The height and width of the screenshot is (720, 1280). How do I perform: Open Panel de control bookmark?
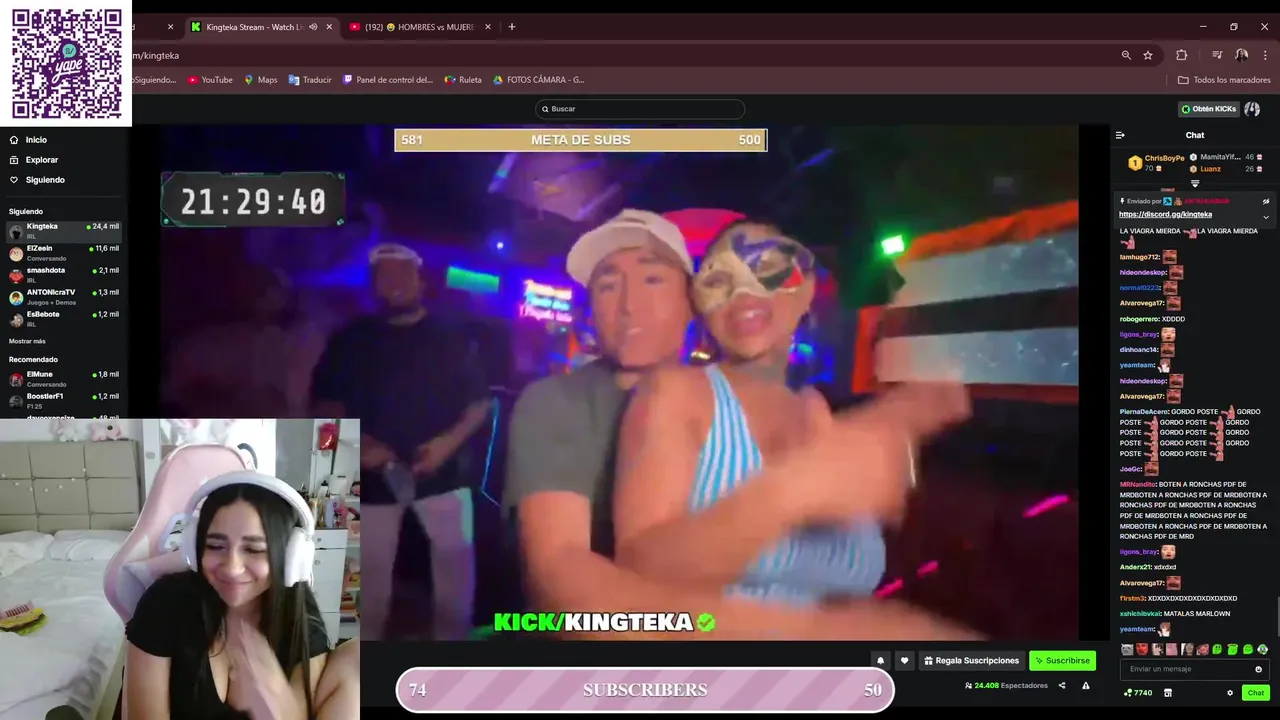[388, 80]
